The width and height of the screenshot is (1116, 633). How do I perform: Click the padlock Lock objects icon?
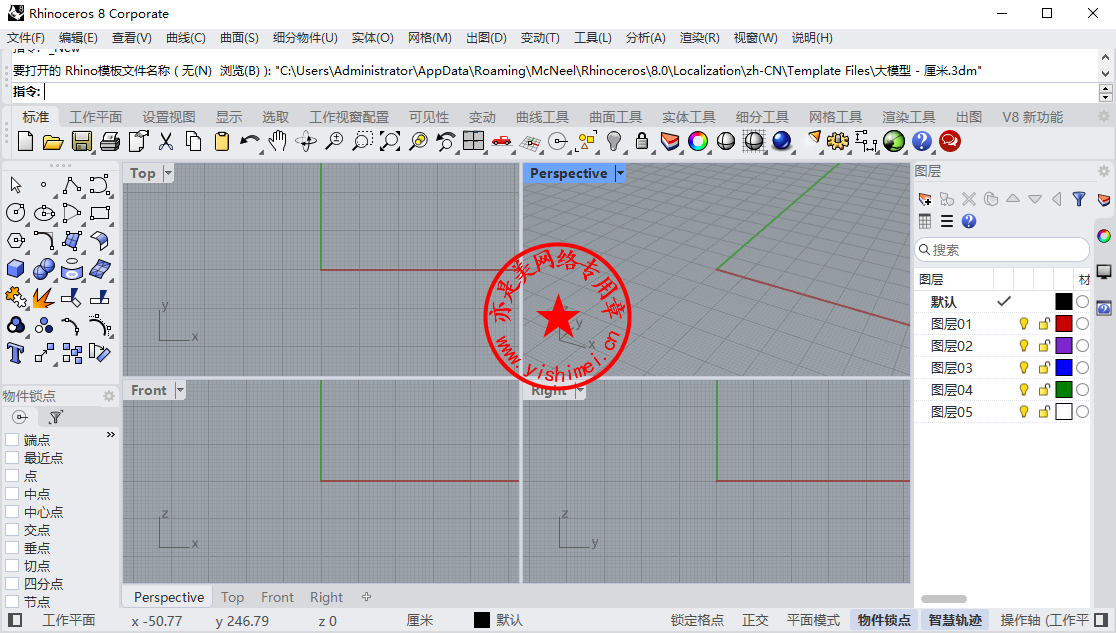(642, 142)
